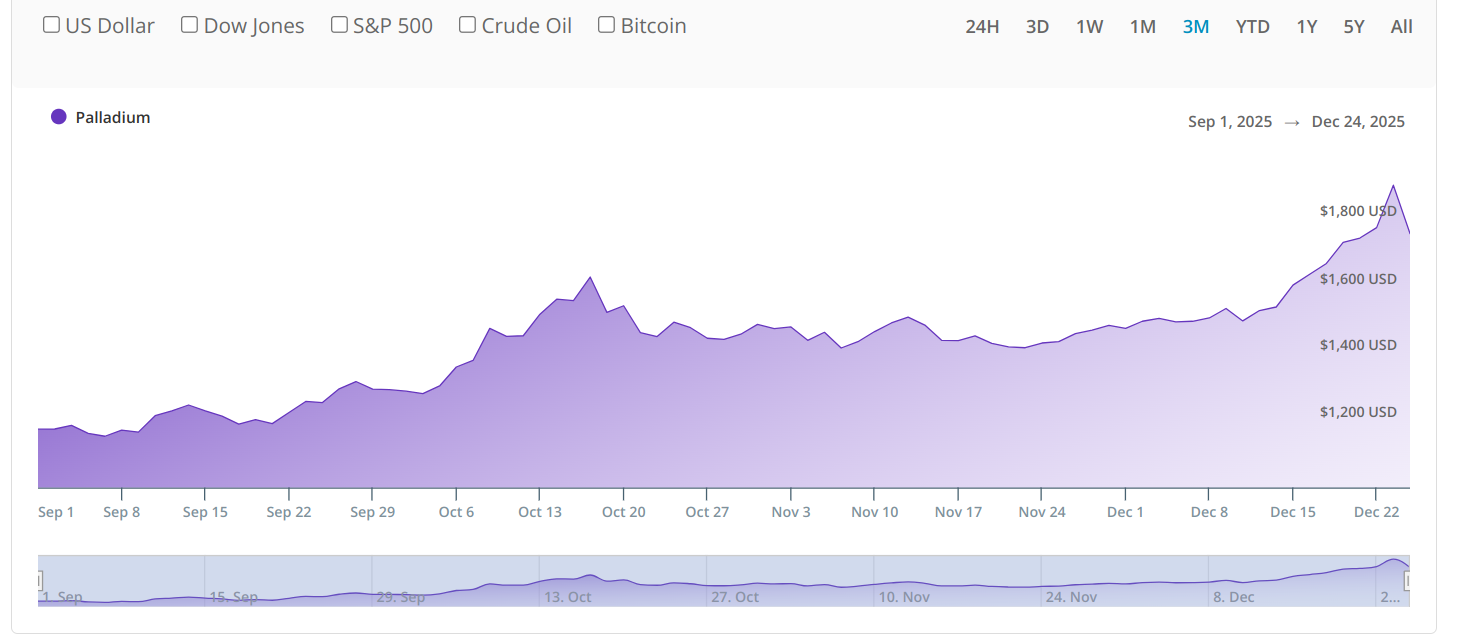This screenshot has width=1463, height=637.
Task: Show All price history
Action: (x=1401, y=27)
